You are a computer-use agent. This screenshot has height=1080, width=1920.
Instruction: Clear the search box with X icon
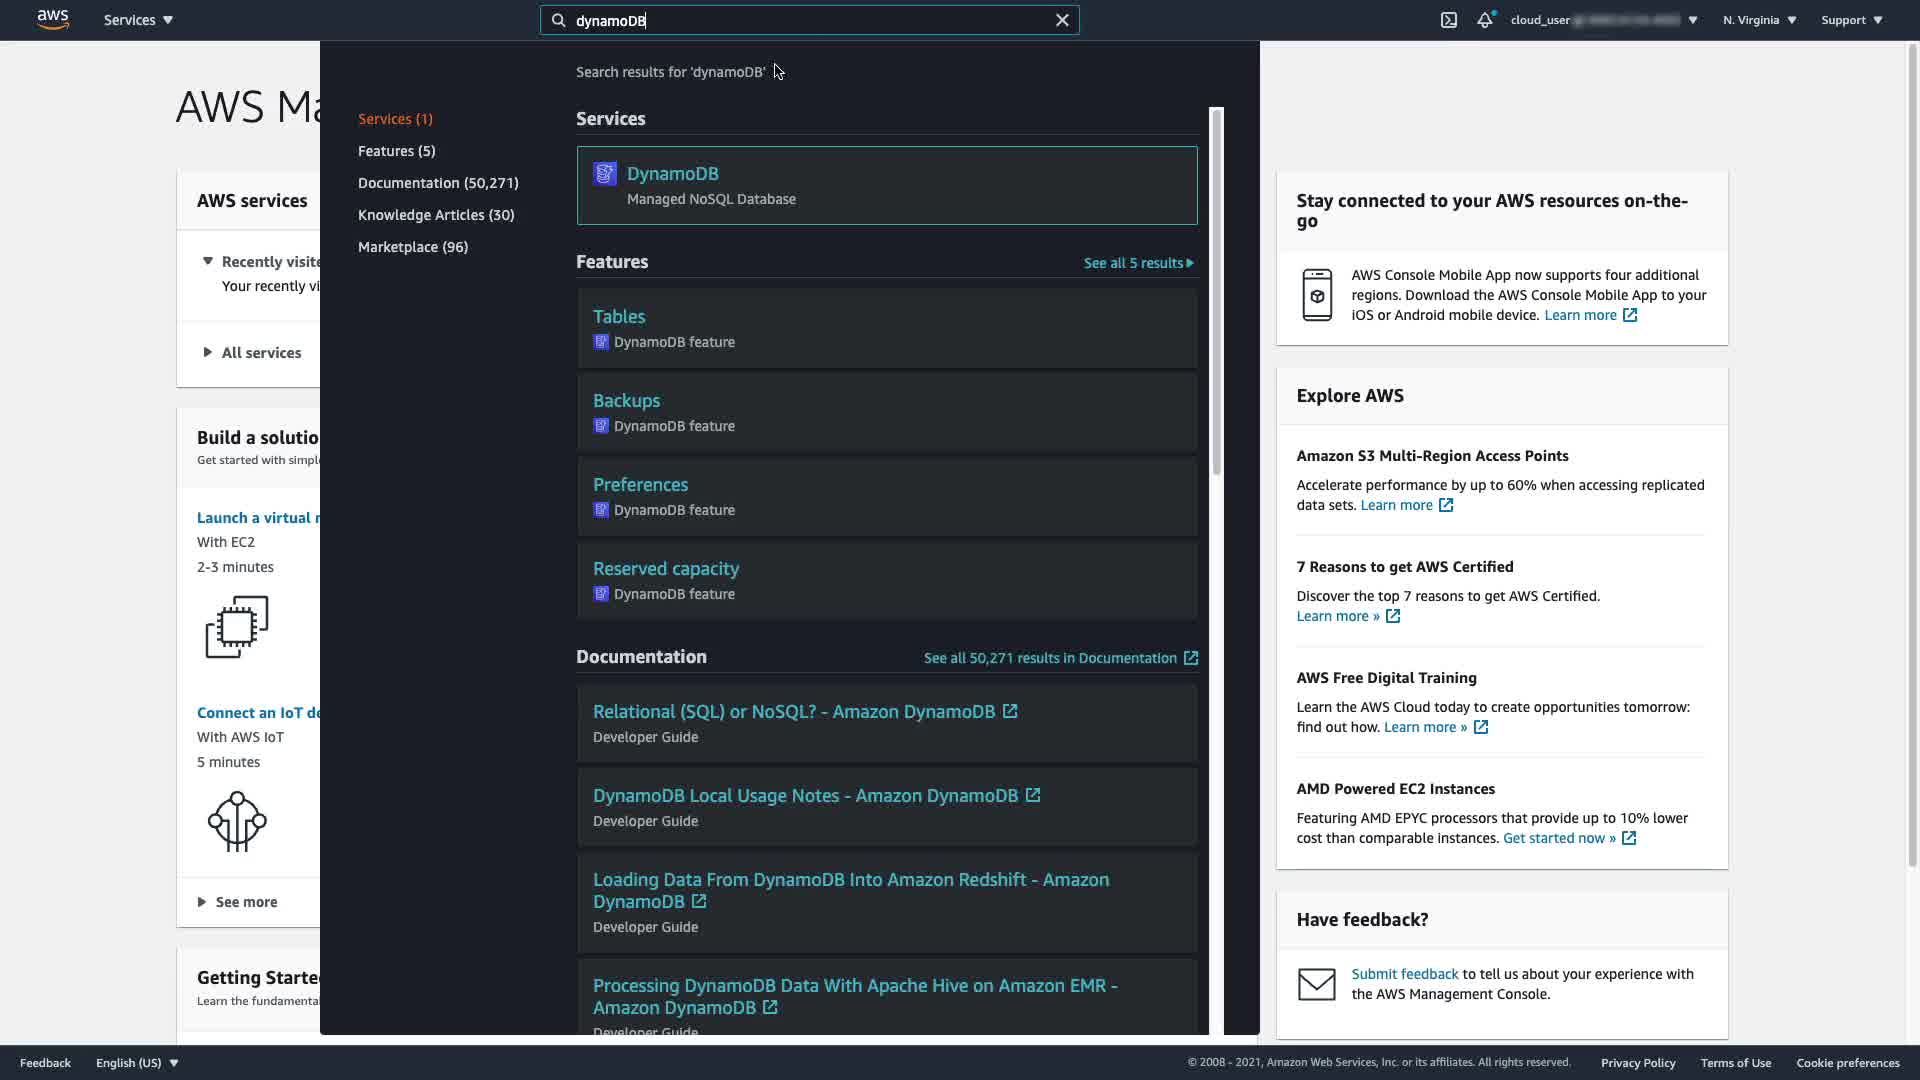(x=1062, y=20)
